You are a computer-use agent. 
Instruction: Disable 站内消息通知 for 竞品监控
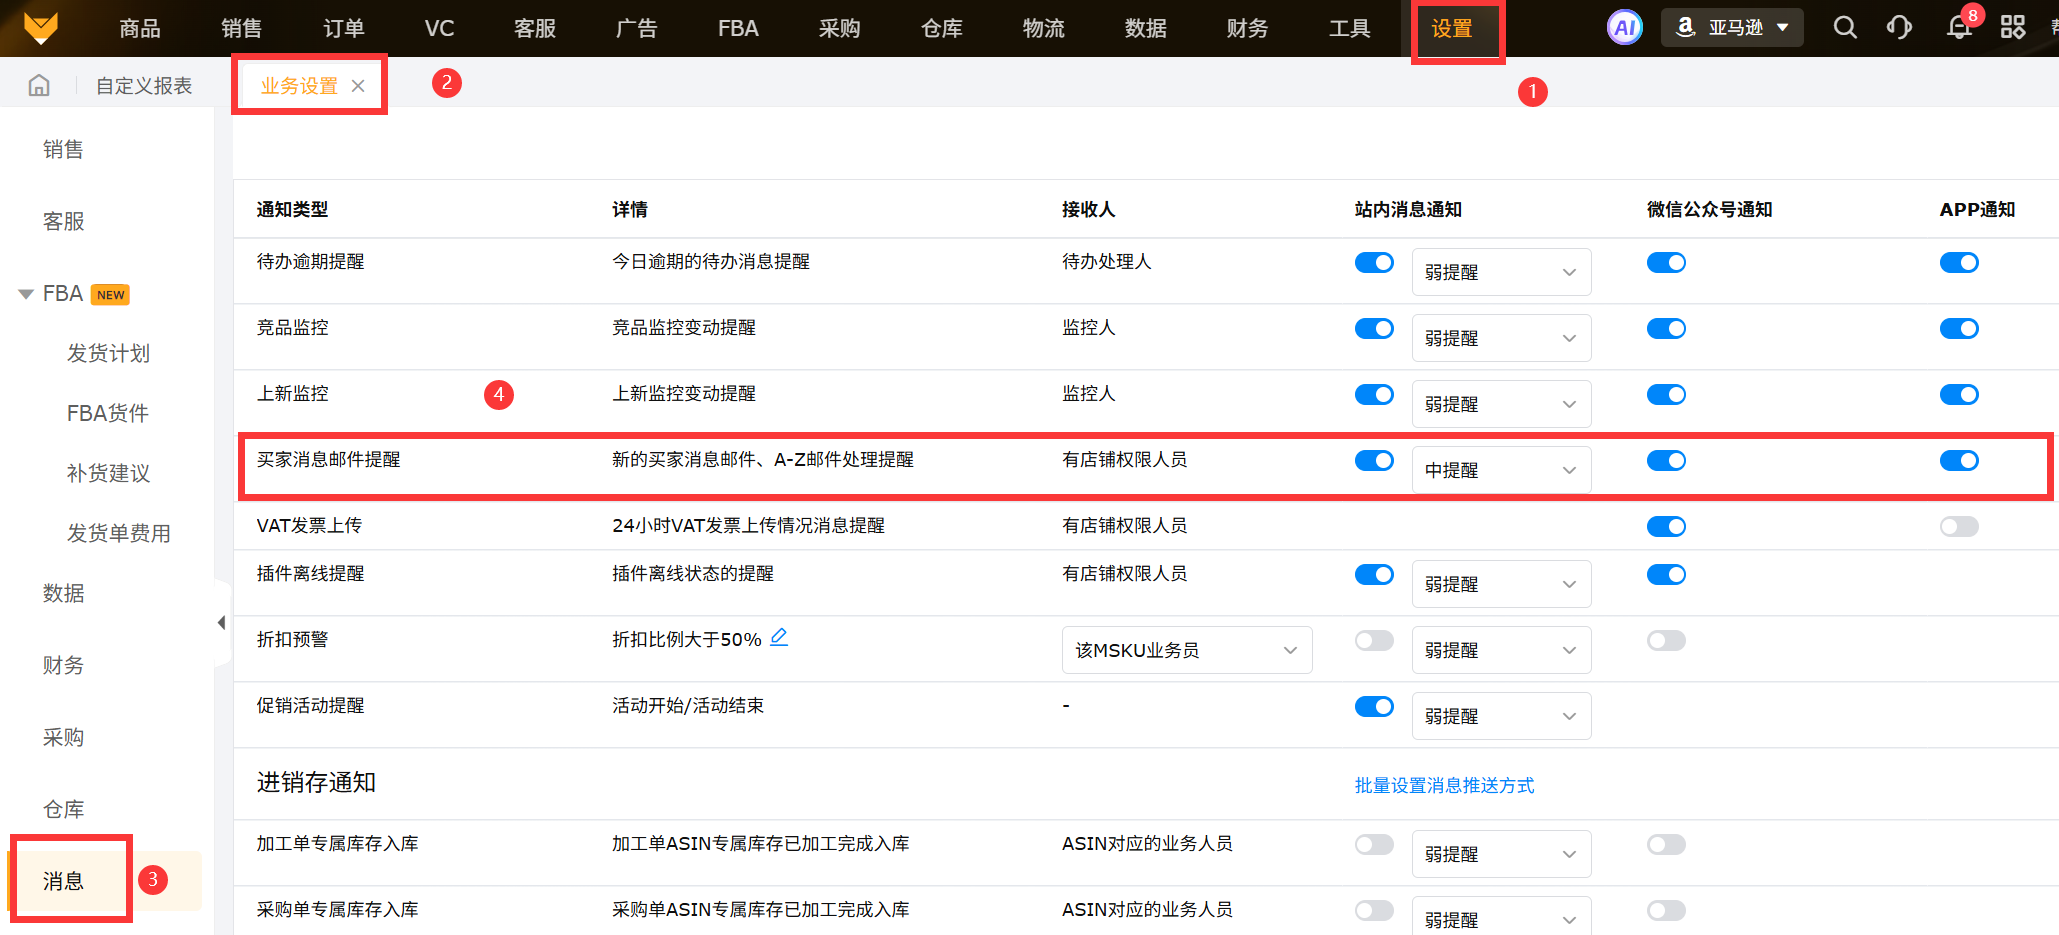(x=1374, y=328)
